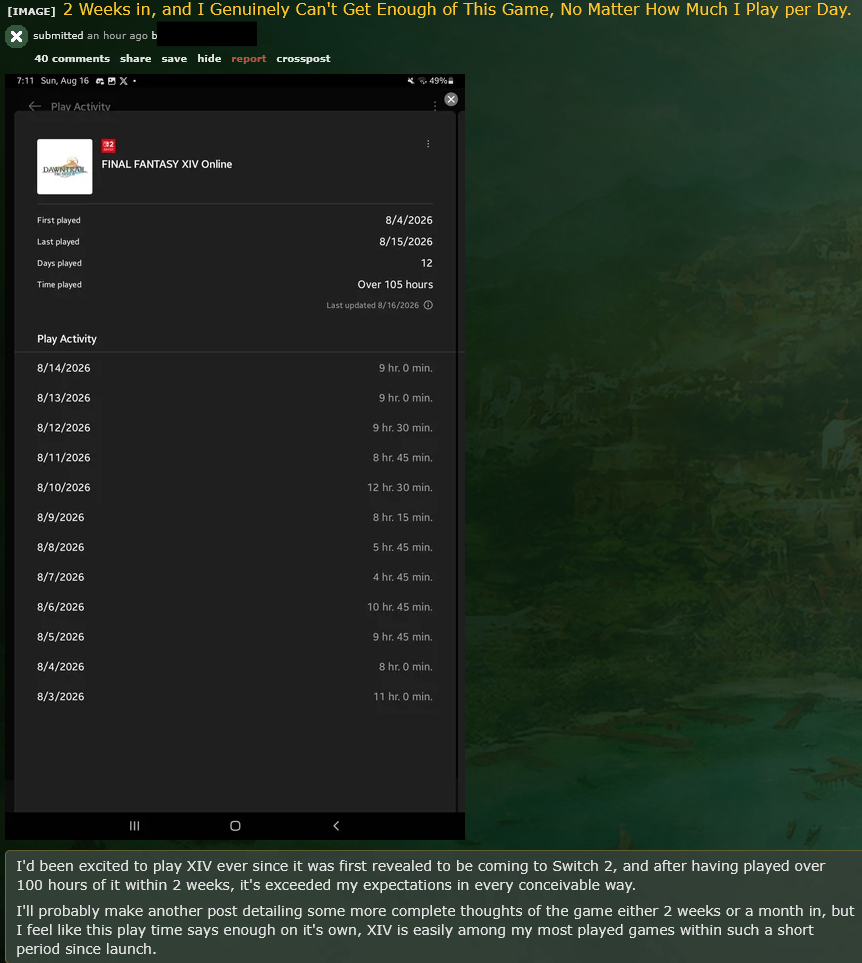Save the post using the save link
862x963 pixels.
pos(174,58)
